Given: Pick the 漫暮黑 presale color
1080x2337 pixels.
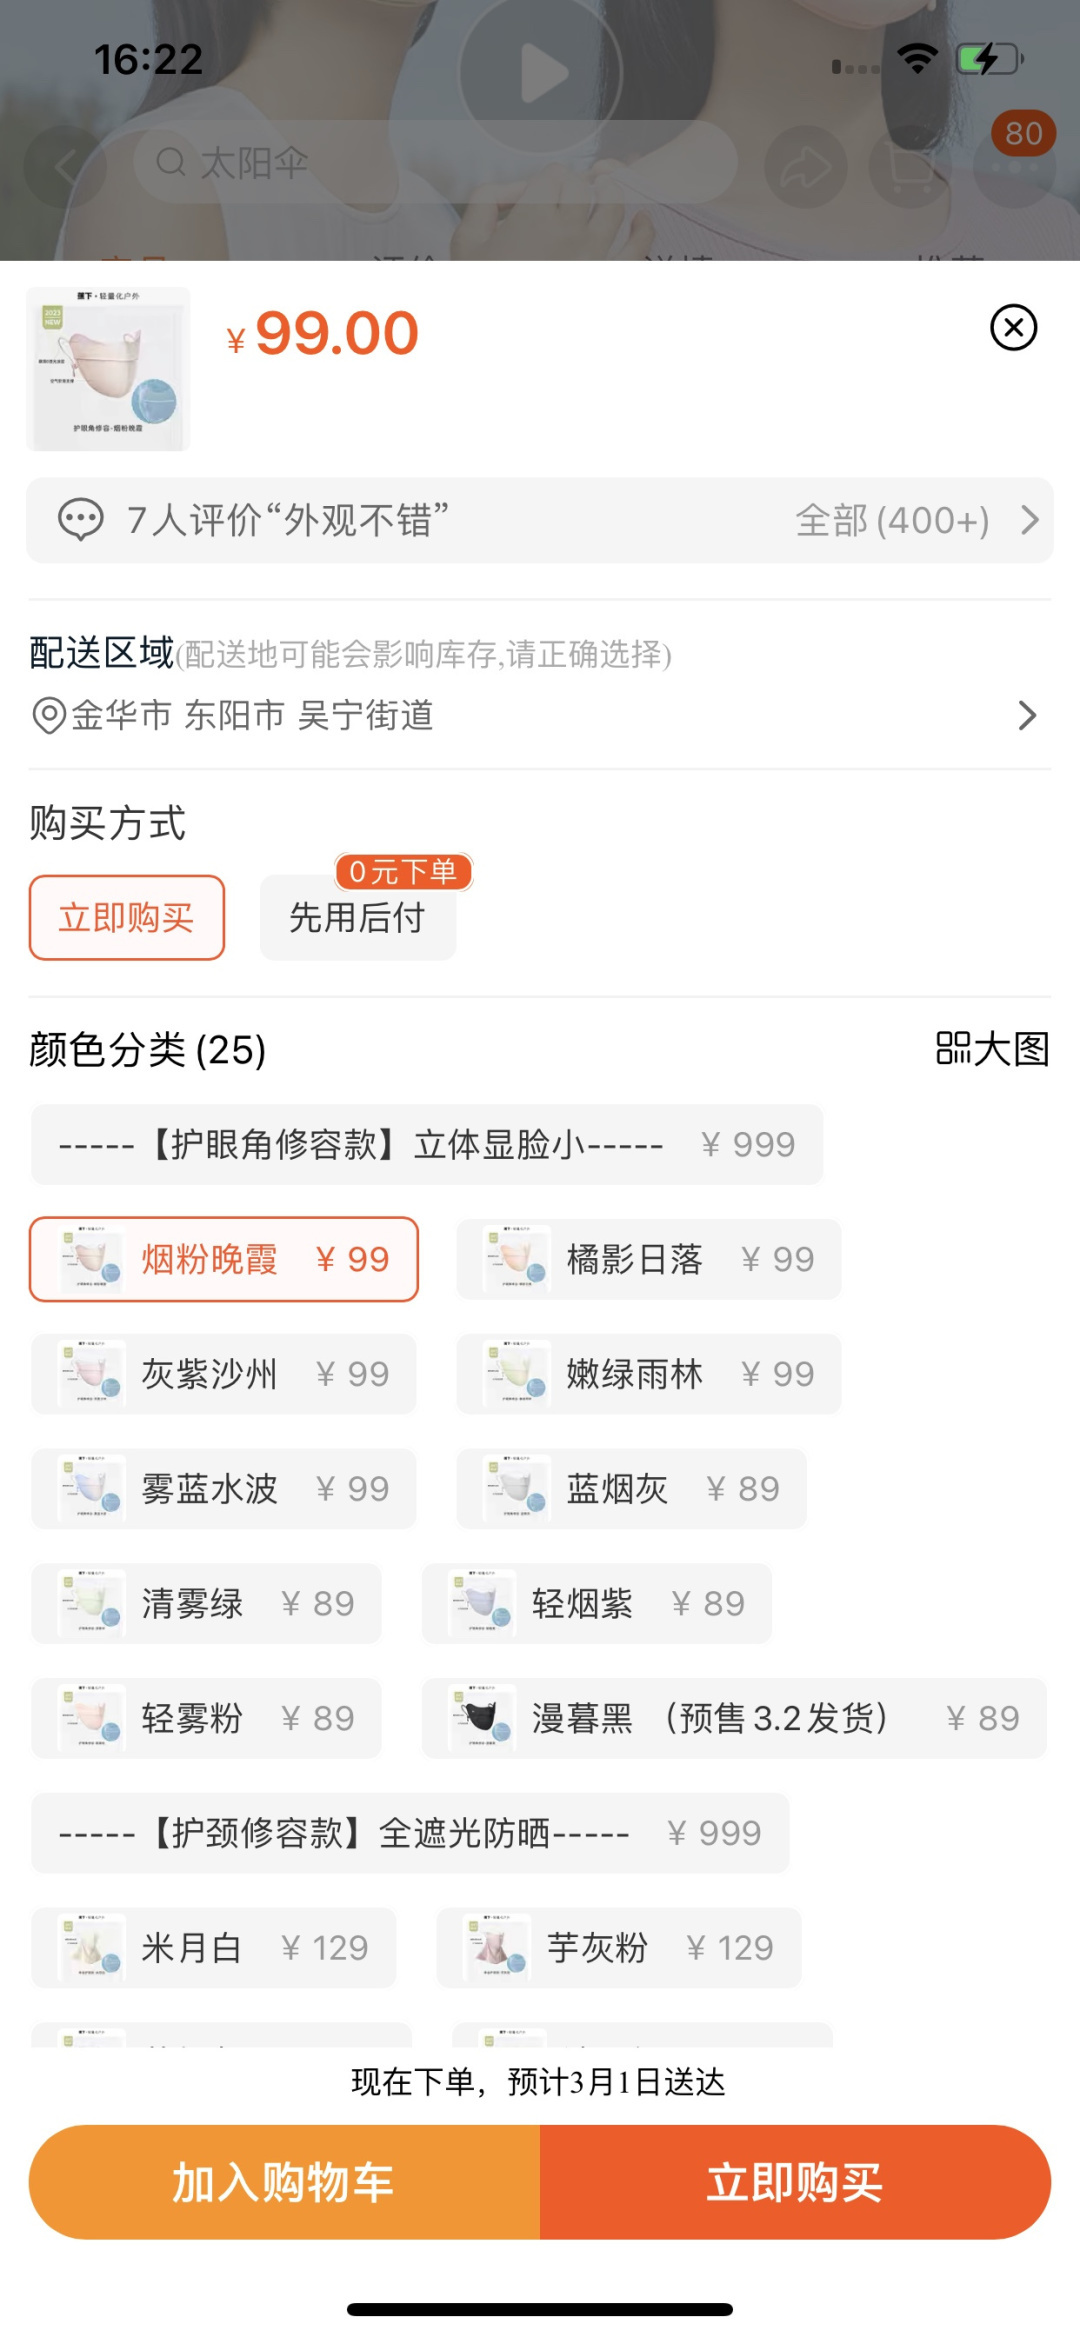Looking at the screenshot, I should (x=734, y=1719).
